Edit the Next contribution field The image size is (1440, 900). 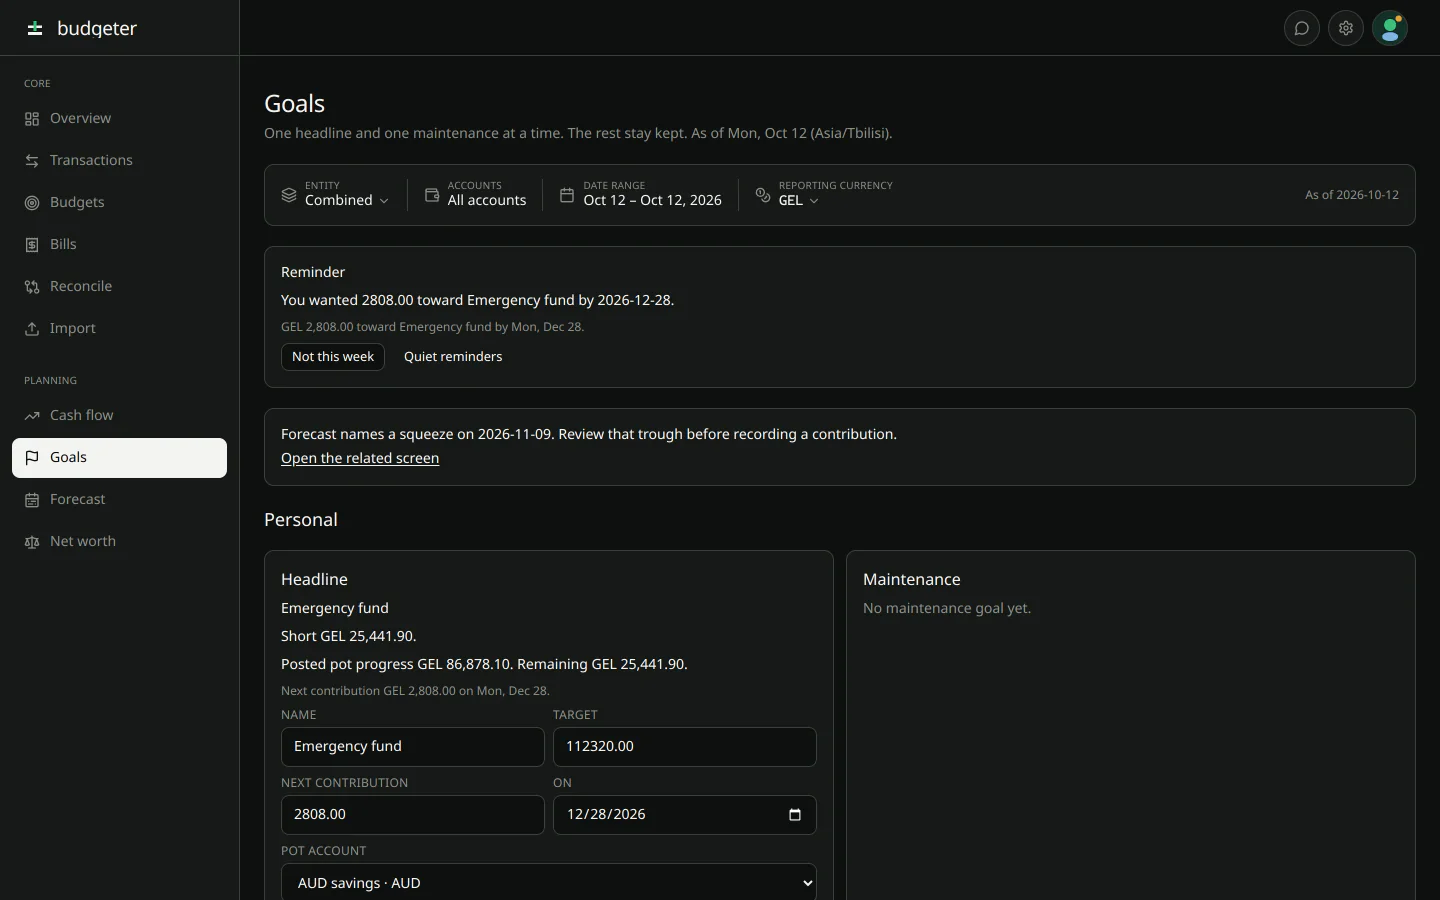click(x=413, y=815)
